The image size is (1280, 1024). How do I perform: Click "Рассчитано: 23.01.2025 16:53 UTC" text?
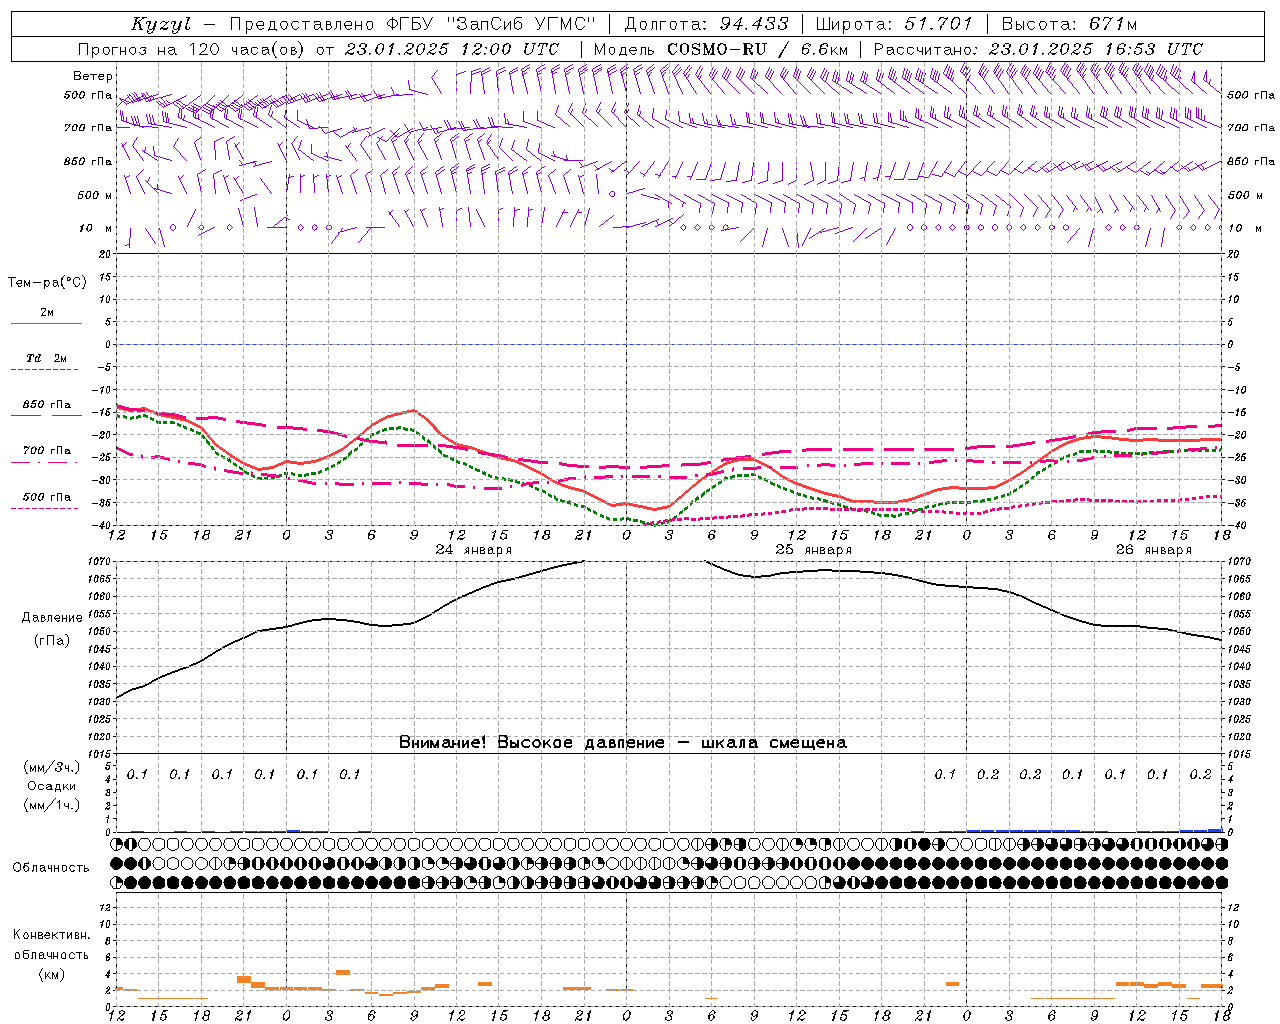click(1038, 49)
